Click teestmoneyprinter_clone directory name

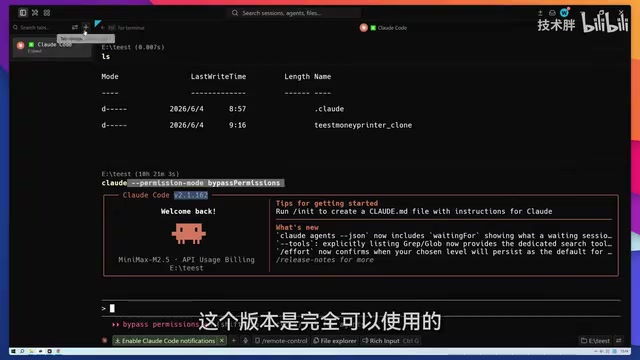[x=363, y=125]
